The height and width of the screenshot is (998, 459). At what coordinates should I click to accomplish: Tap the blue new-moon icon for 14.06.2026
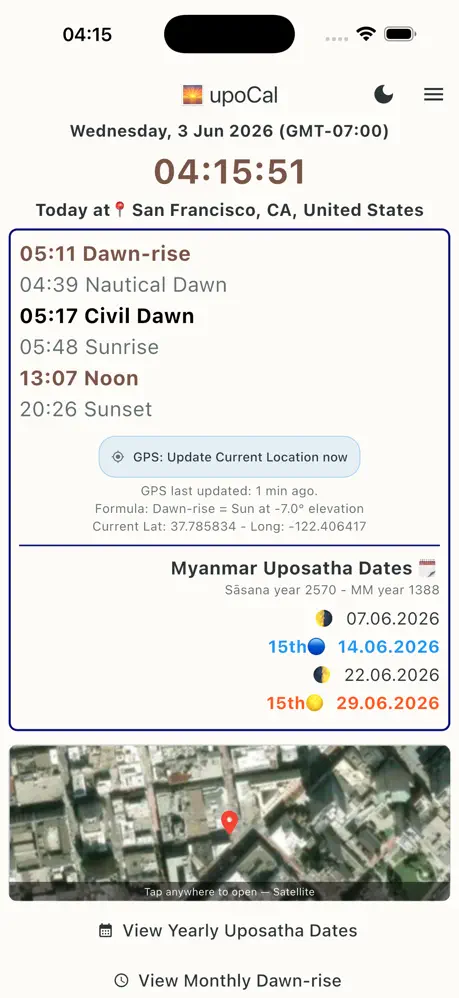[316, 647]
